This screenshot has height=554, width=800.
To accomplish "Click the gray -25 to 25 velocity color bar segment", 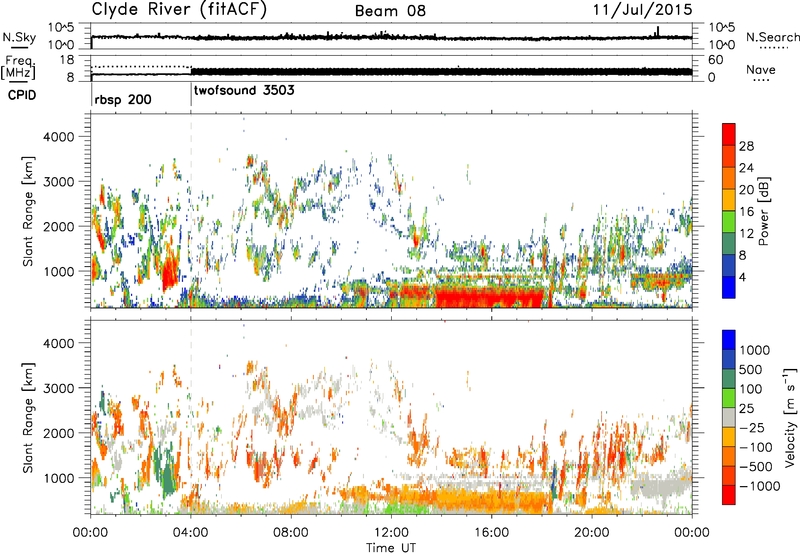I will pyautogui.click(x=729, y=417).
